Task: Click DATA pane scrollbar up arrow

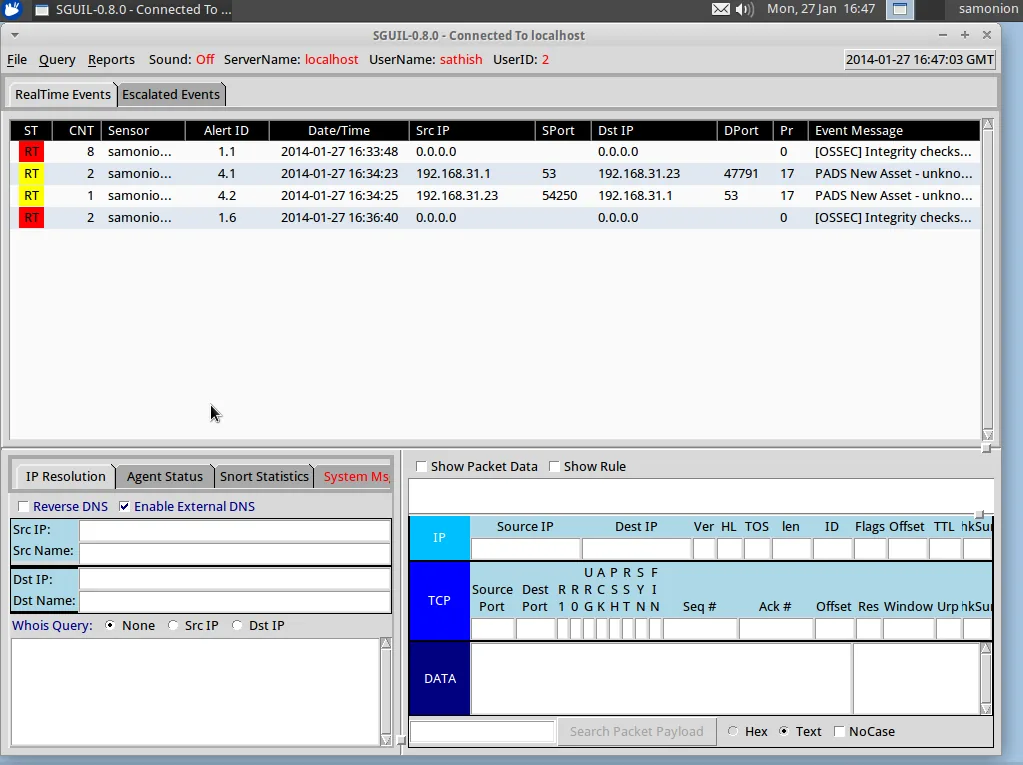Action: 986,648
